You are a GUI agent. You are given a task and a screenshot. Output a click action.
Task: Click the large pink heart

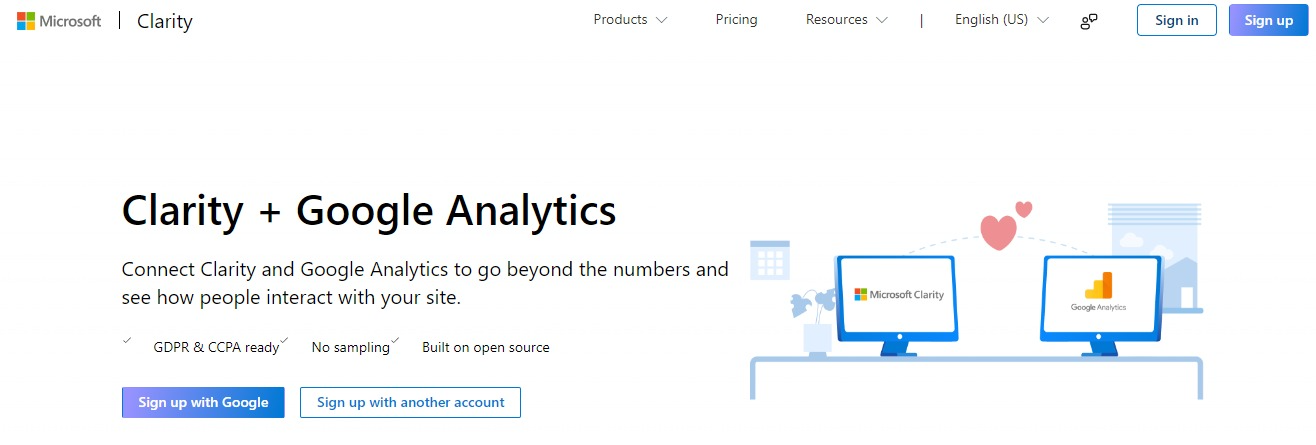pyautogui.click(x=998, y=233)
